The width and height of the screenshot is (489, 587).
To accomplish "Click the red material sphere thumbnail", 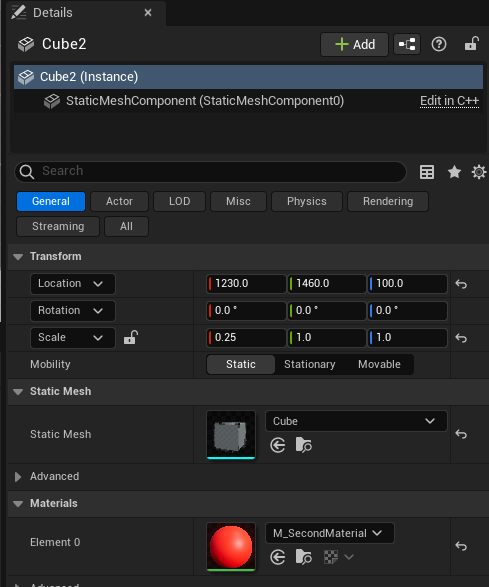I will point(231,547).
